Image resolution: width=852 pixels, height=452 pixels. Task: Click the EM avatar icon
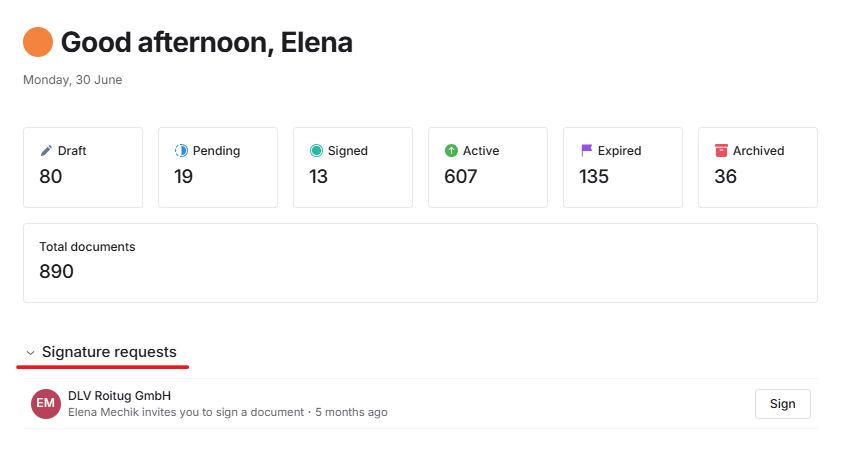[46, 404]
